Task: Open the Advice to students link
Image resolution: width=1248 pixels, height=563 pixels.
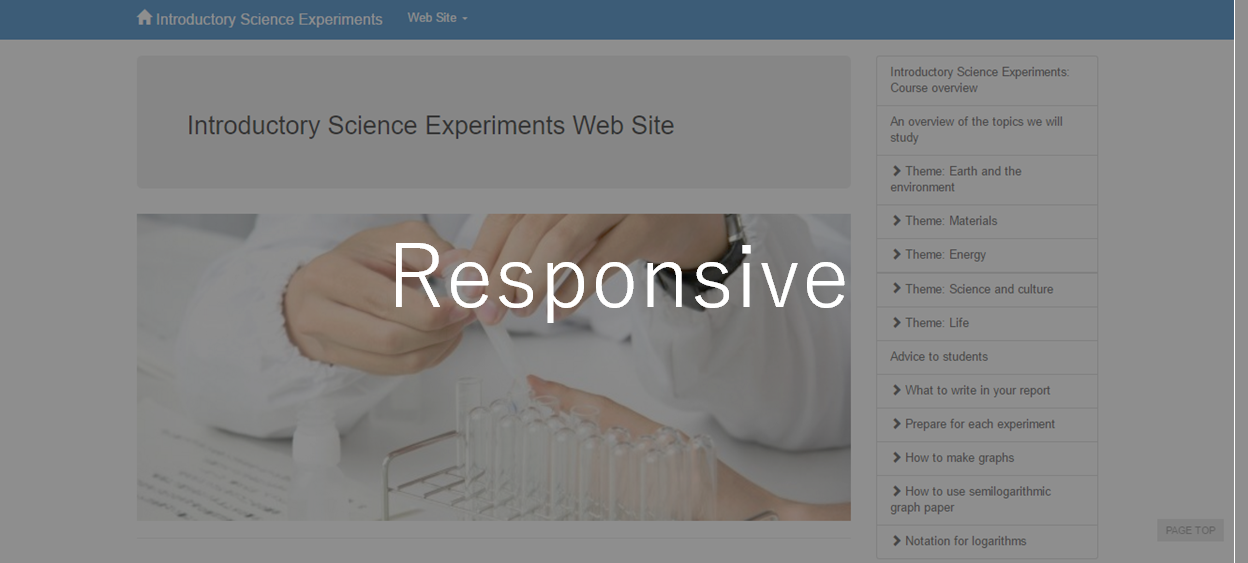Action: click(x=987, y=357)
